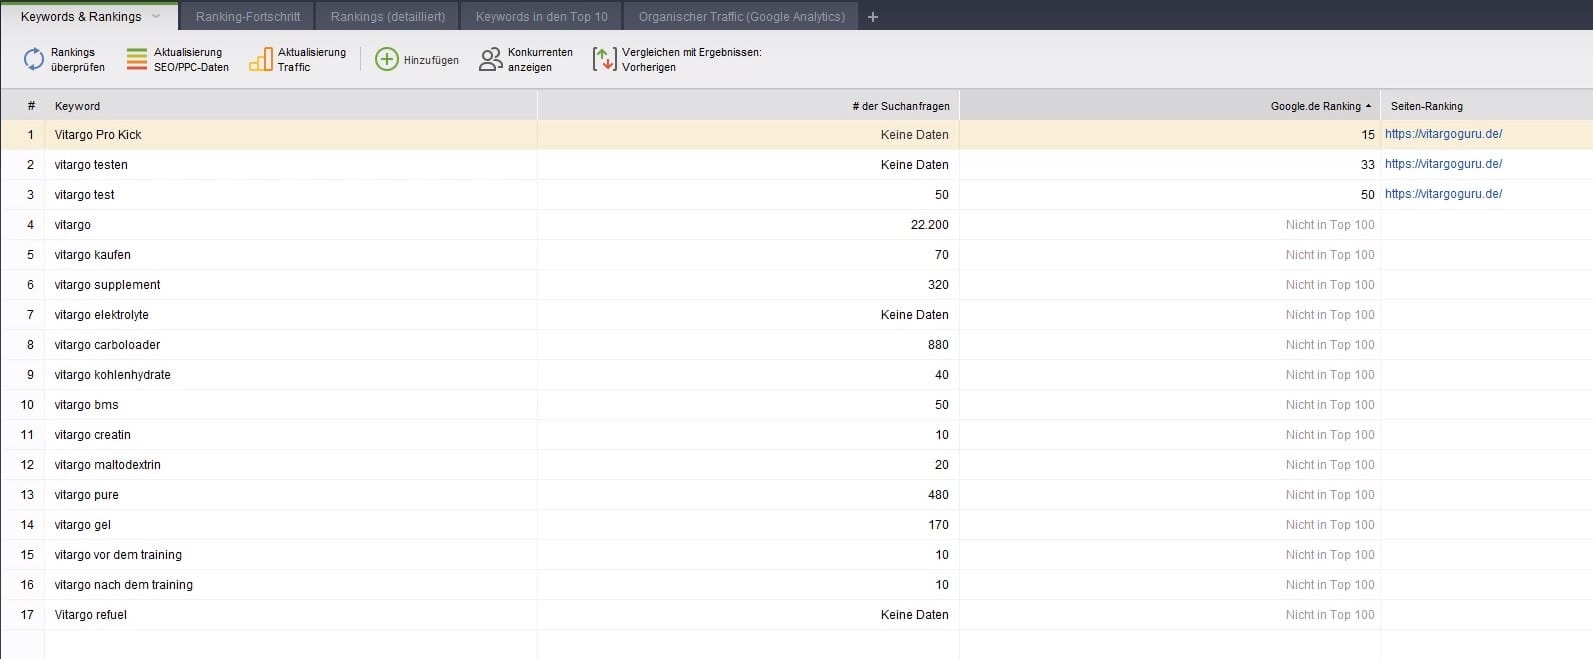
Task: Click the Seiten-Ranking column header
Action: tap(1486, 106)
